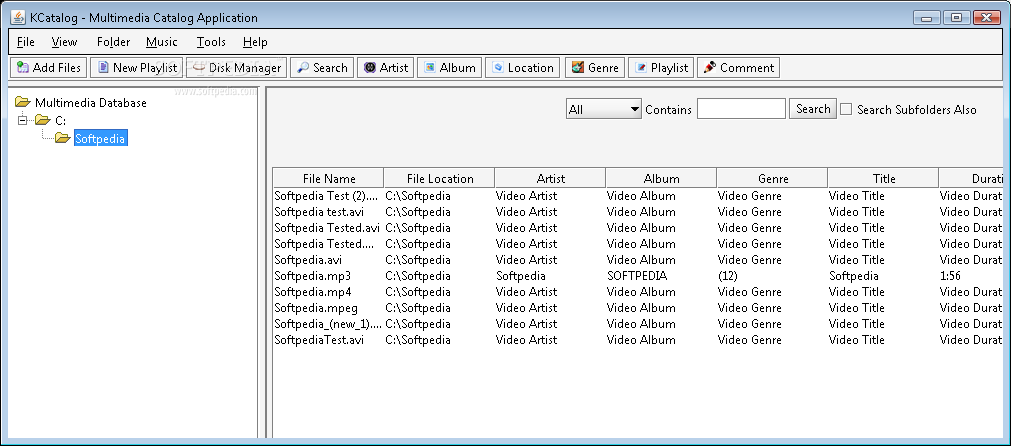
Task: Focus the Contains search text field
Action: (x=741, y=109)
